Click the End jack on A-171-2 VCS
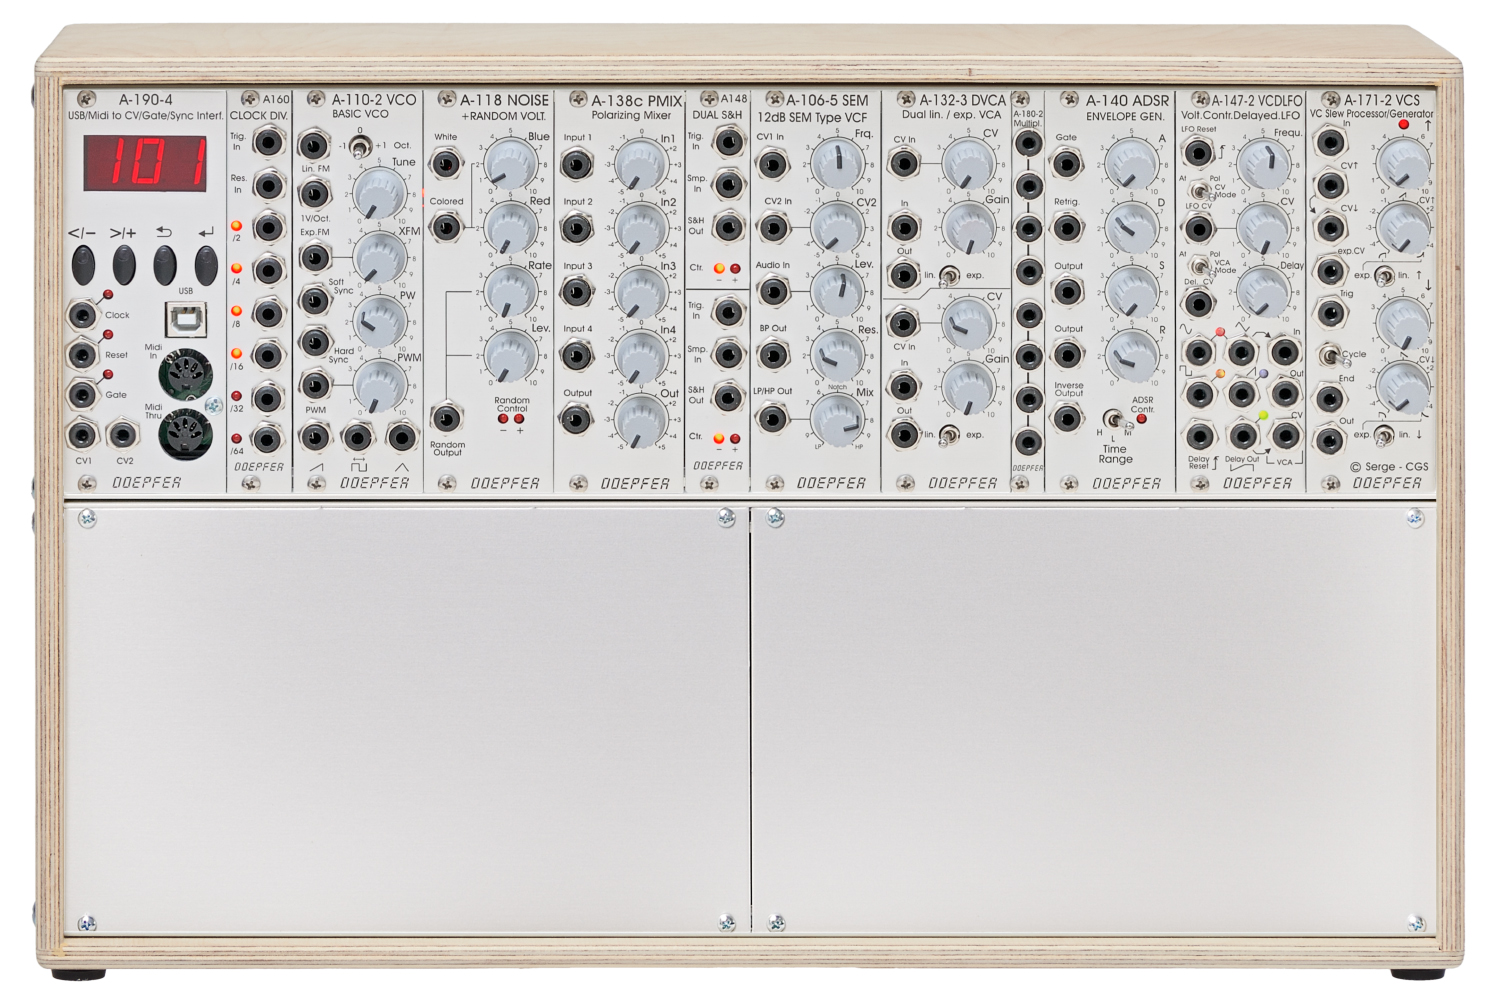This screenshot has height=1000, width=1498. (1330, 398)
